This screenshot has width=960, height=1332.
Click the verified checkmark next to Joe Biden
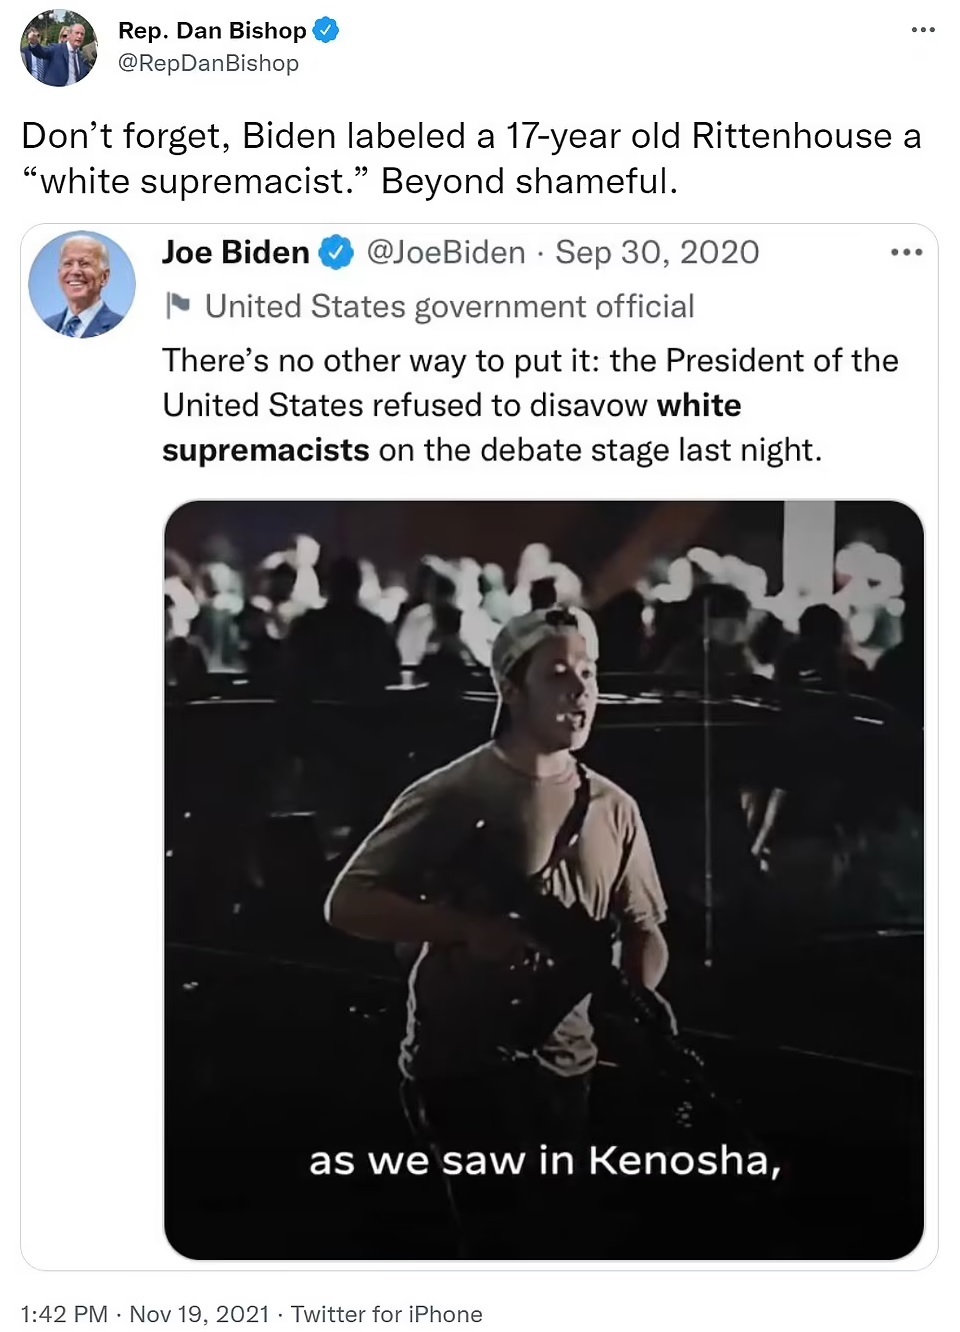[336, 252]
